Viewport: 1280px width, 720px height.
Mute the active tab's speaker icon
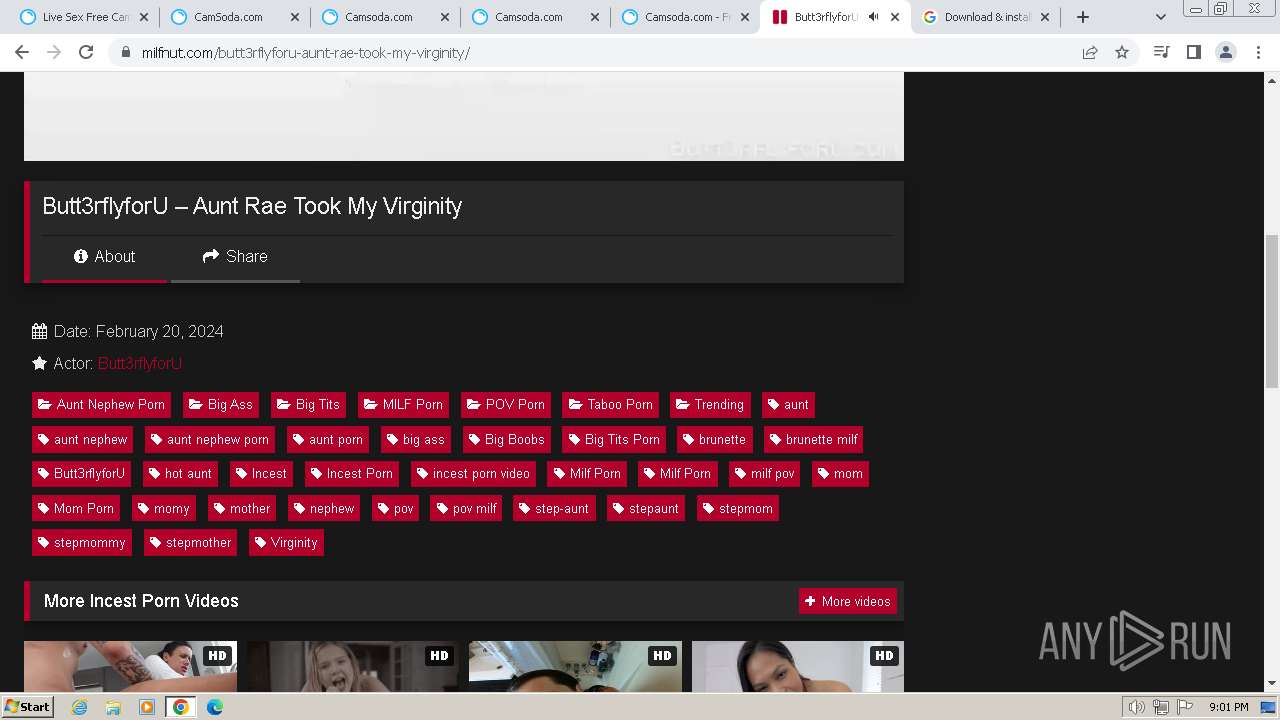click(x=873, y=17)
